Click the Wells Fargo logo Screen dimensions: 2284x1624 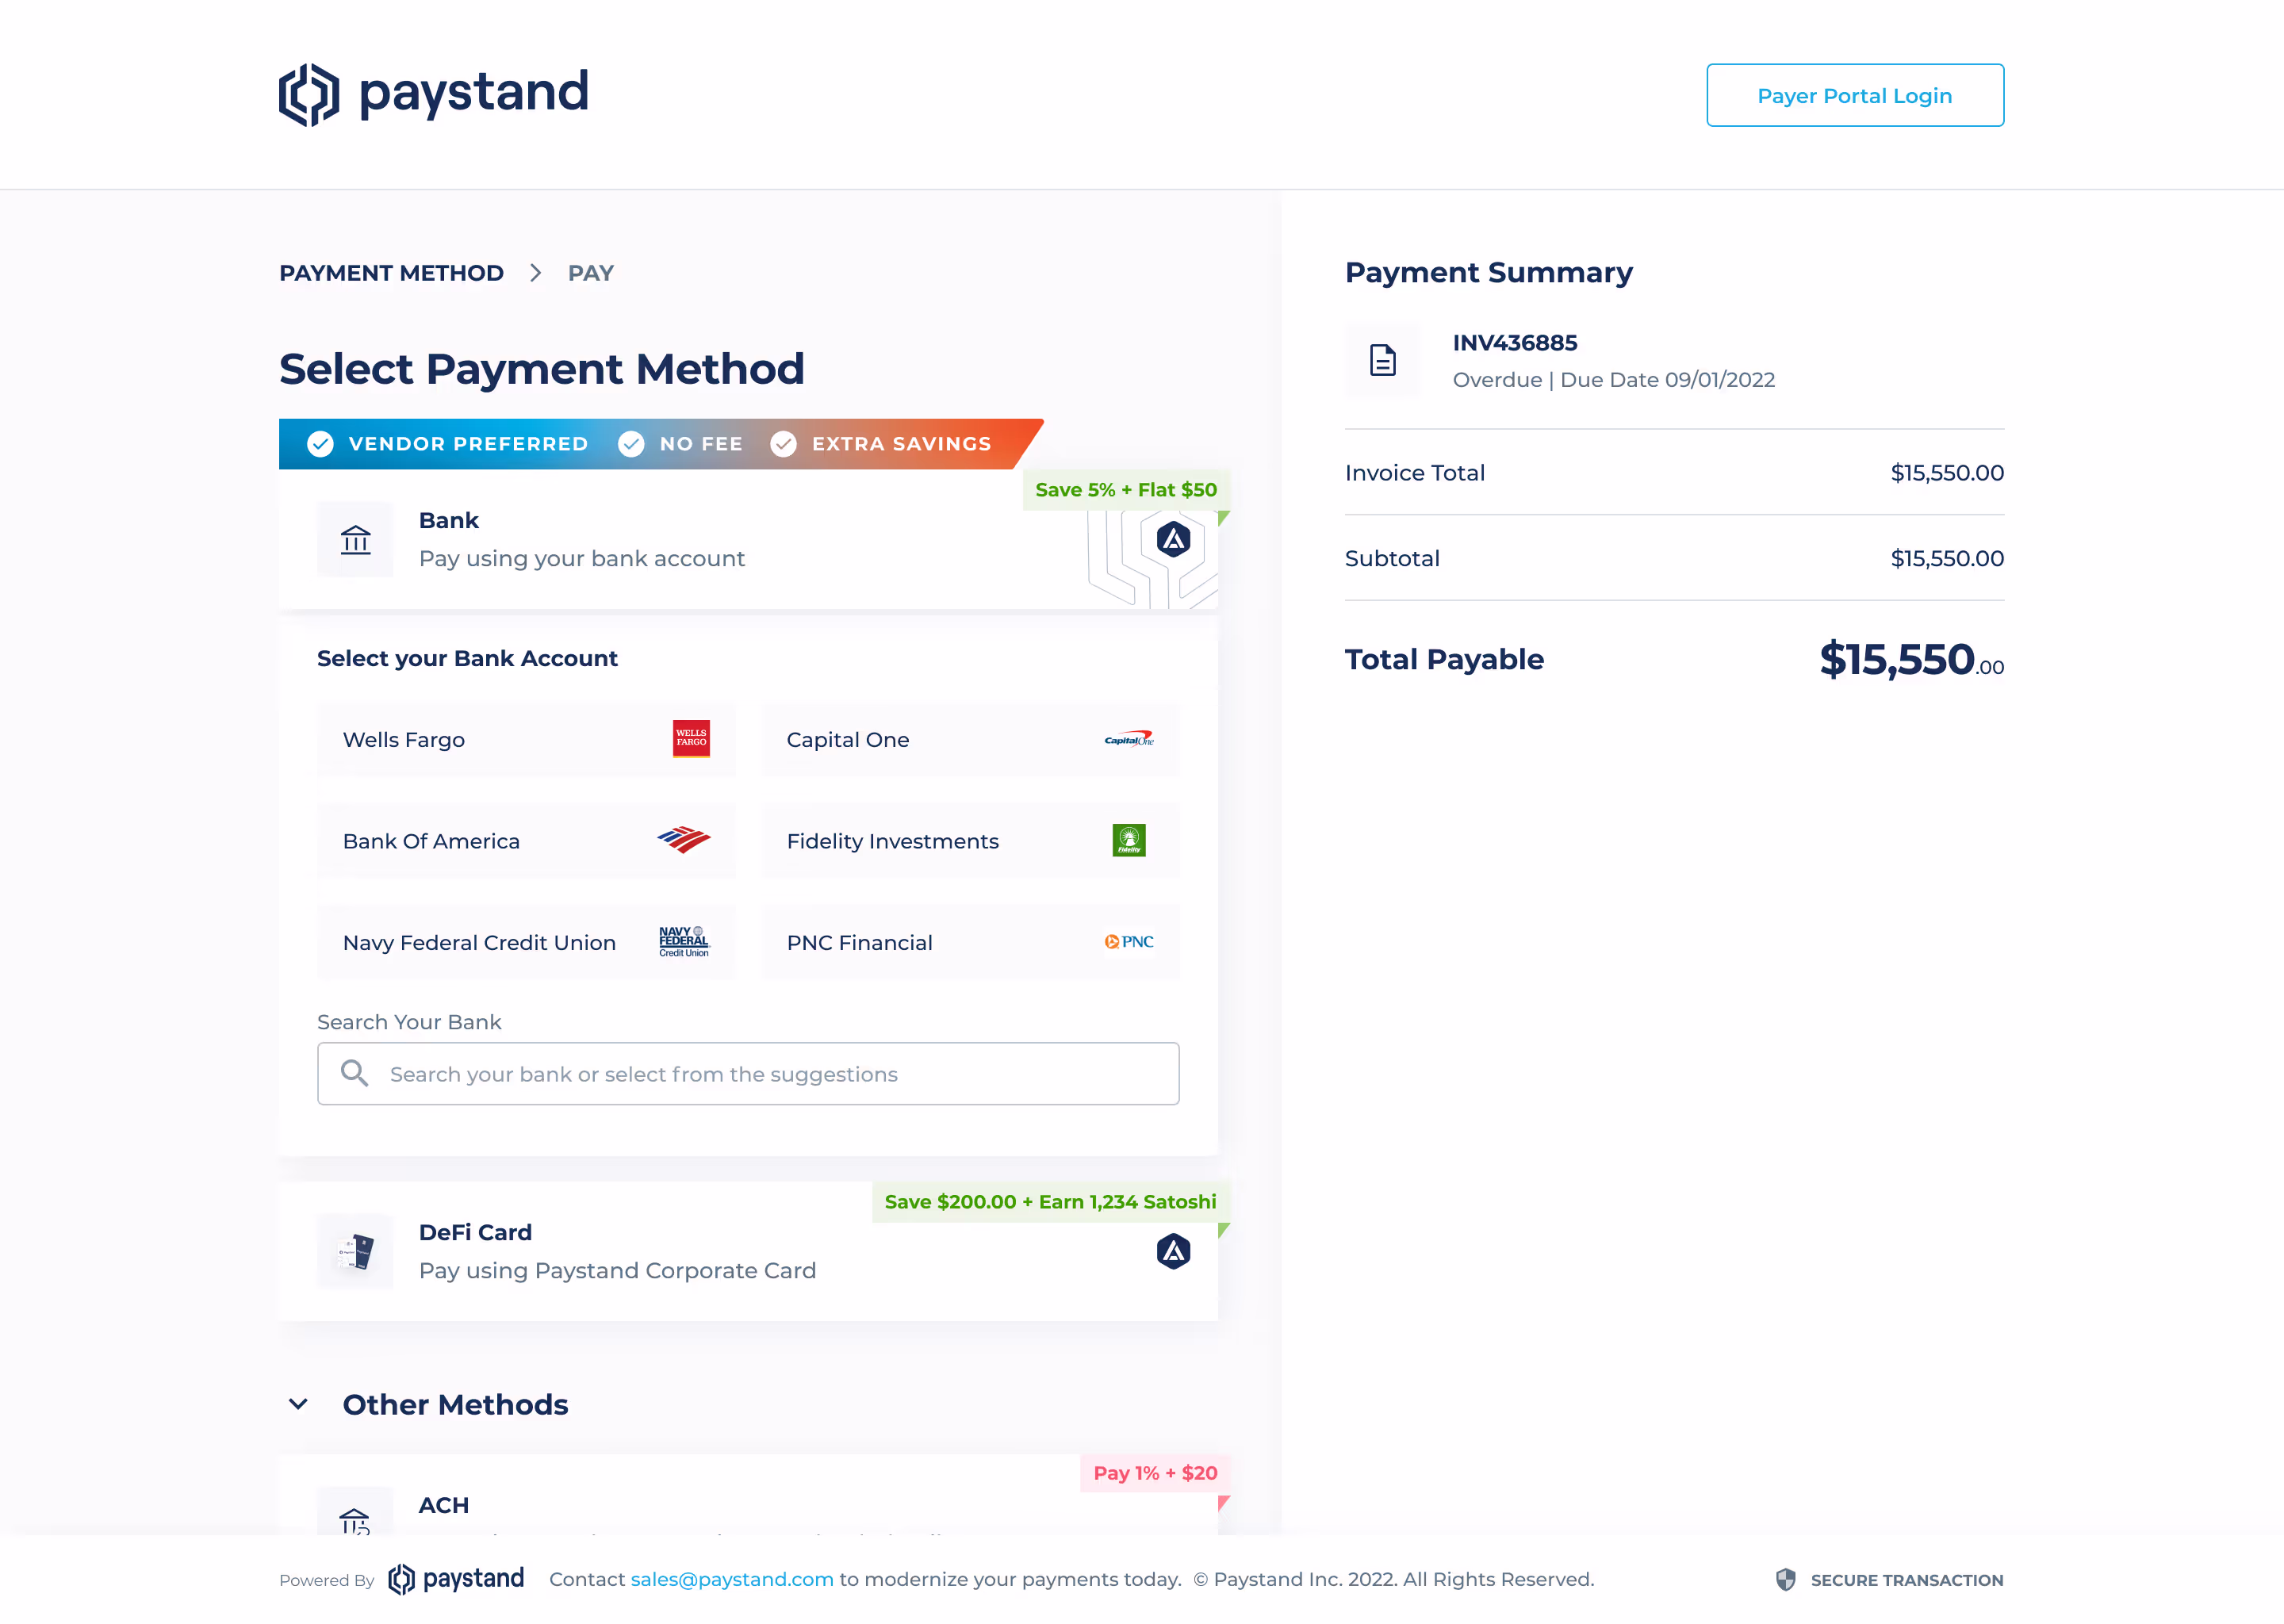tap(691, 739)
